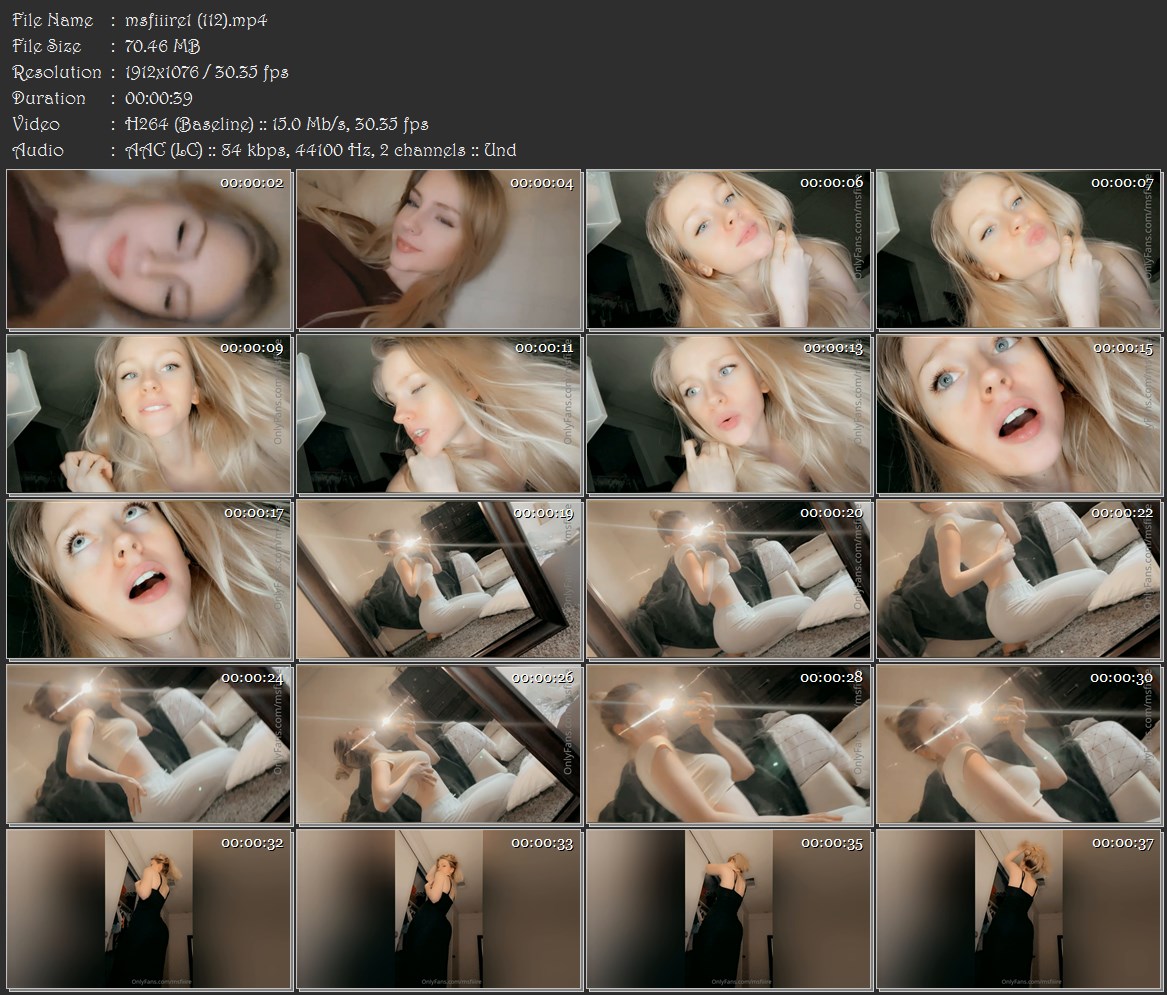Select the final frame stamped 00:00:37
Image resolution: width=1167 pixels, height=995 pixels.
1019,909
